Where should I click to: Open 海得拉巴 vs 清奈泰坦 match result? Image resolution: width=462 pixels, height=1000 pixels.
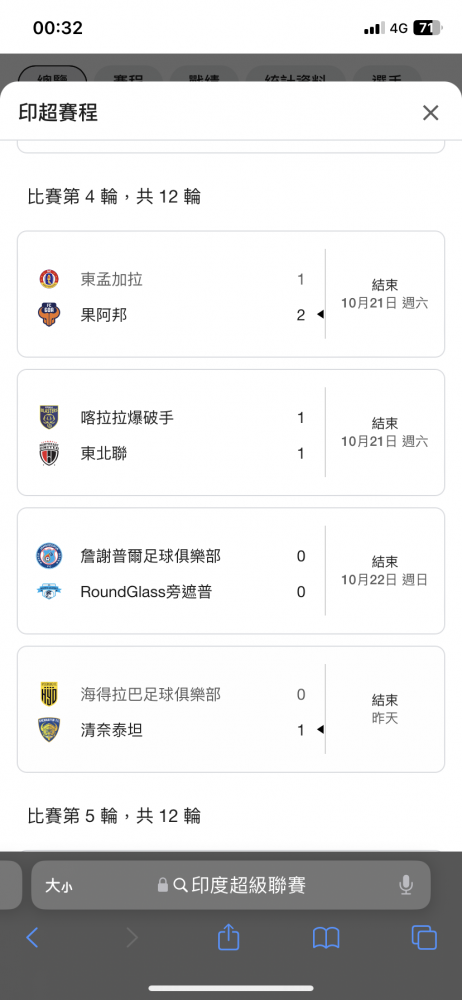click(230, 709)
